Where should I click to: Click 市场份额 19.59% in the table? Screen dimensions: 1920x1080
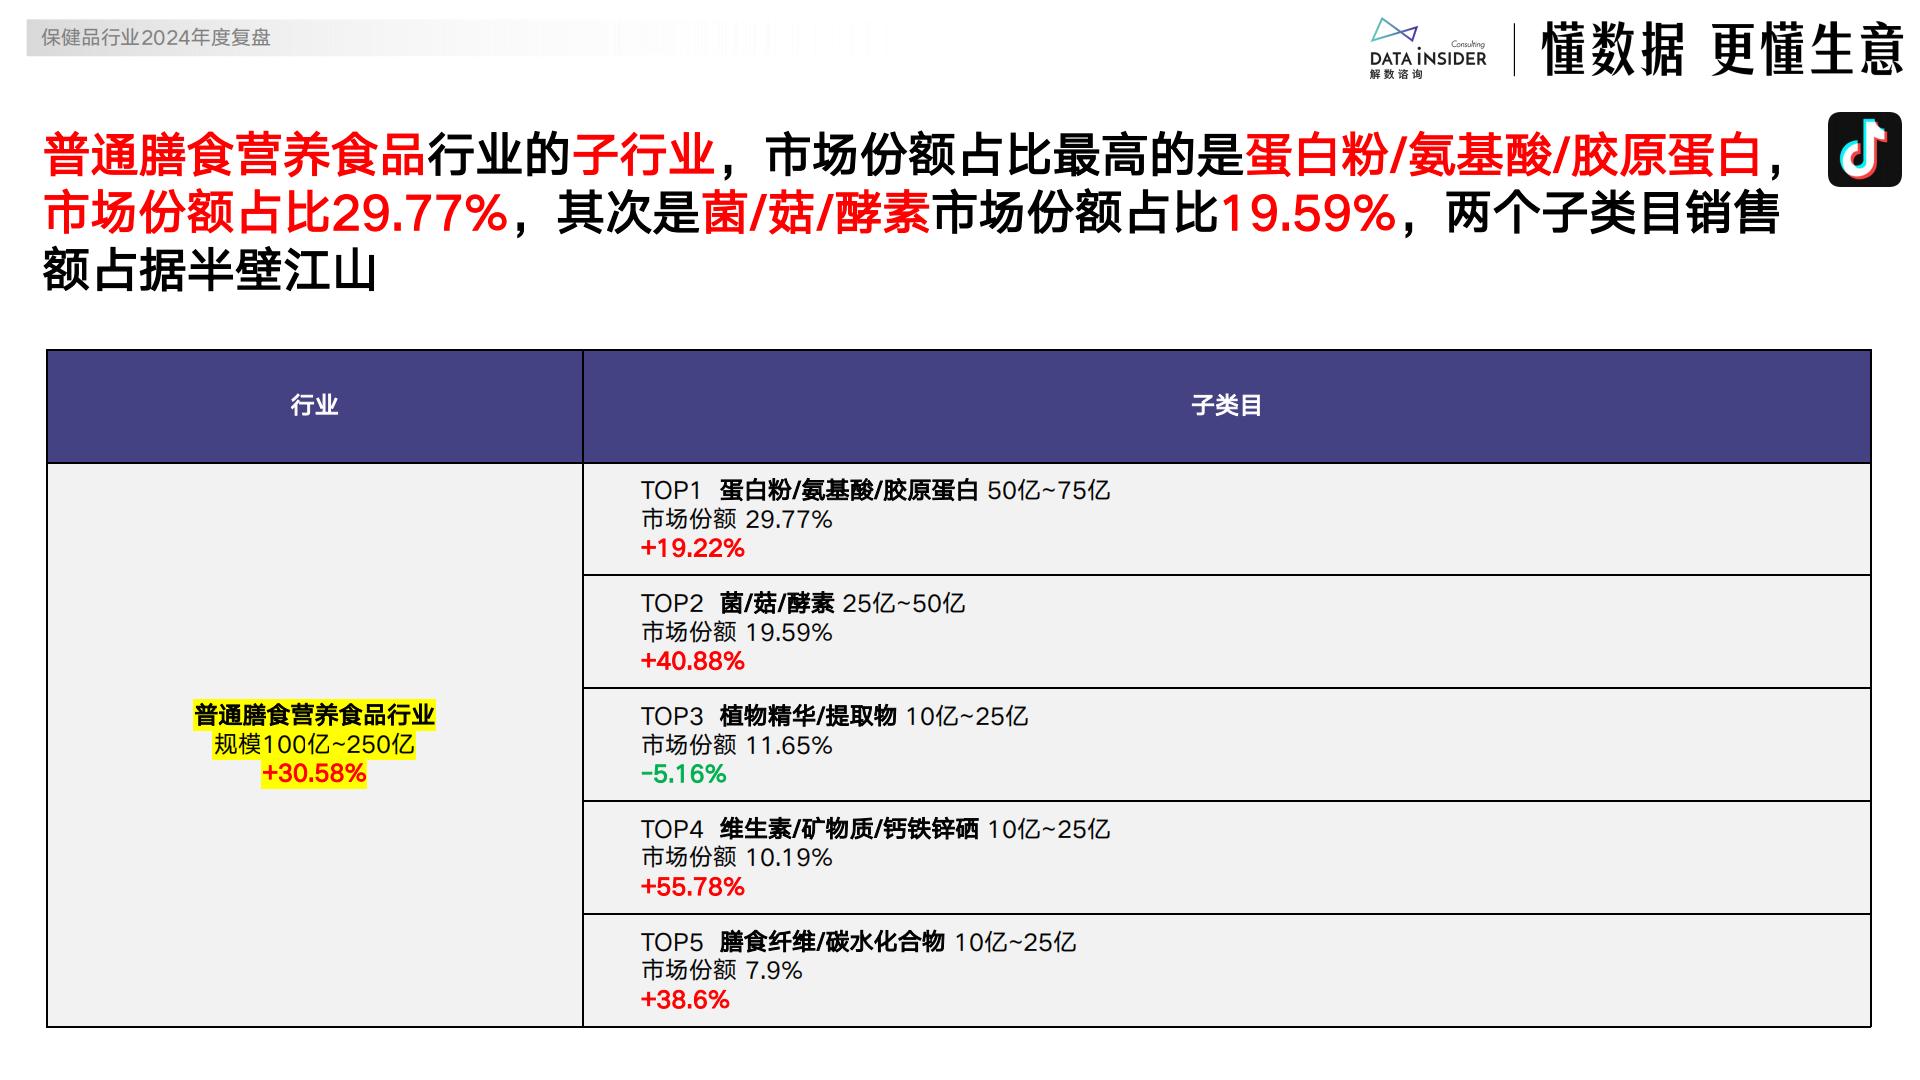click(x=737, y=632)
